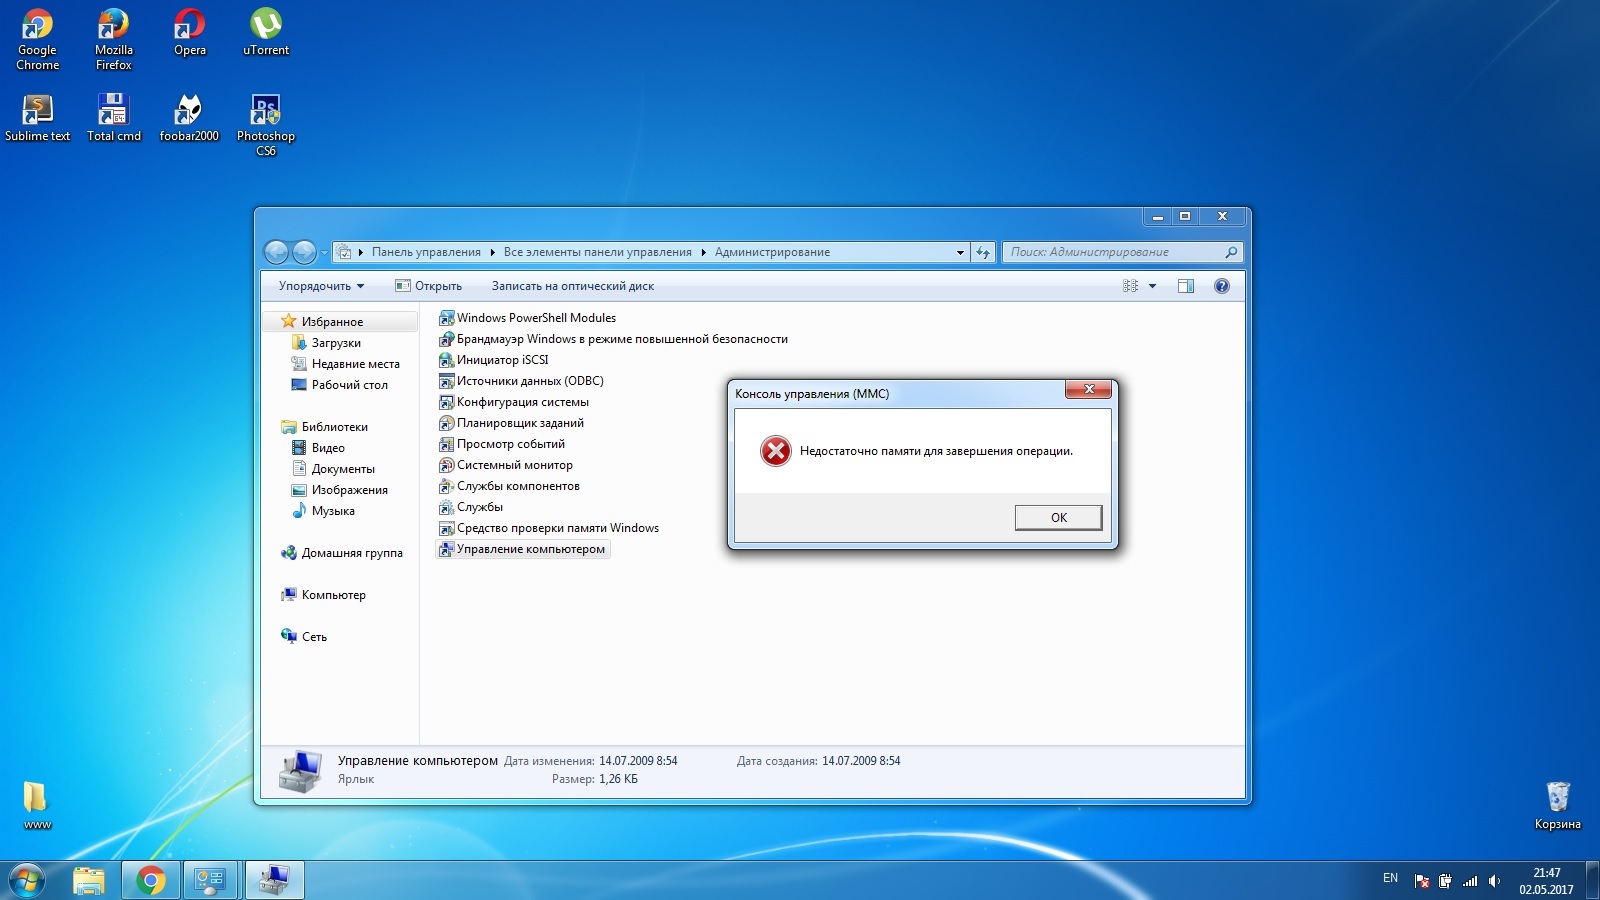Image resolution: width=1600 pixels, height=900 pixels.
Task: Open Photoshop CS6 desktop shortcut
Action: point(266,125)
